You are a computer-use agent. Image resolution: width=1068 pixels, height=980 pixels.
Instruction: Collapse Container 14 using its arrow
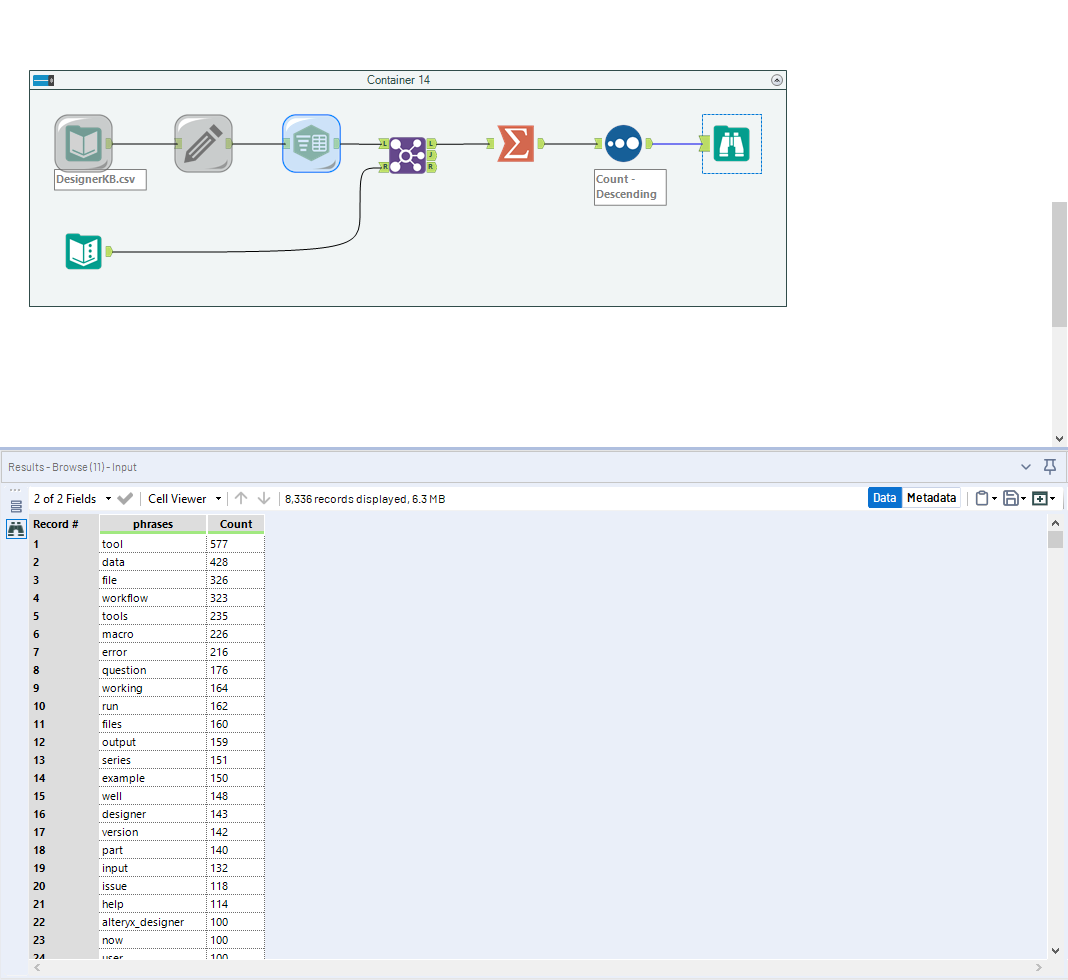coord(777,80)
